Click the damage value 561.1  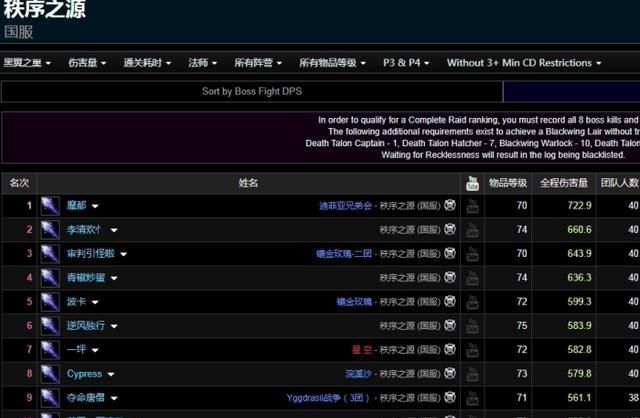tap(579, 398)
